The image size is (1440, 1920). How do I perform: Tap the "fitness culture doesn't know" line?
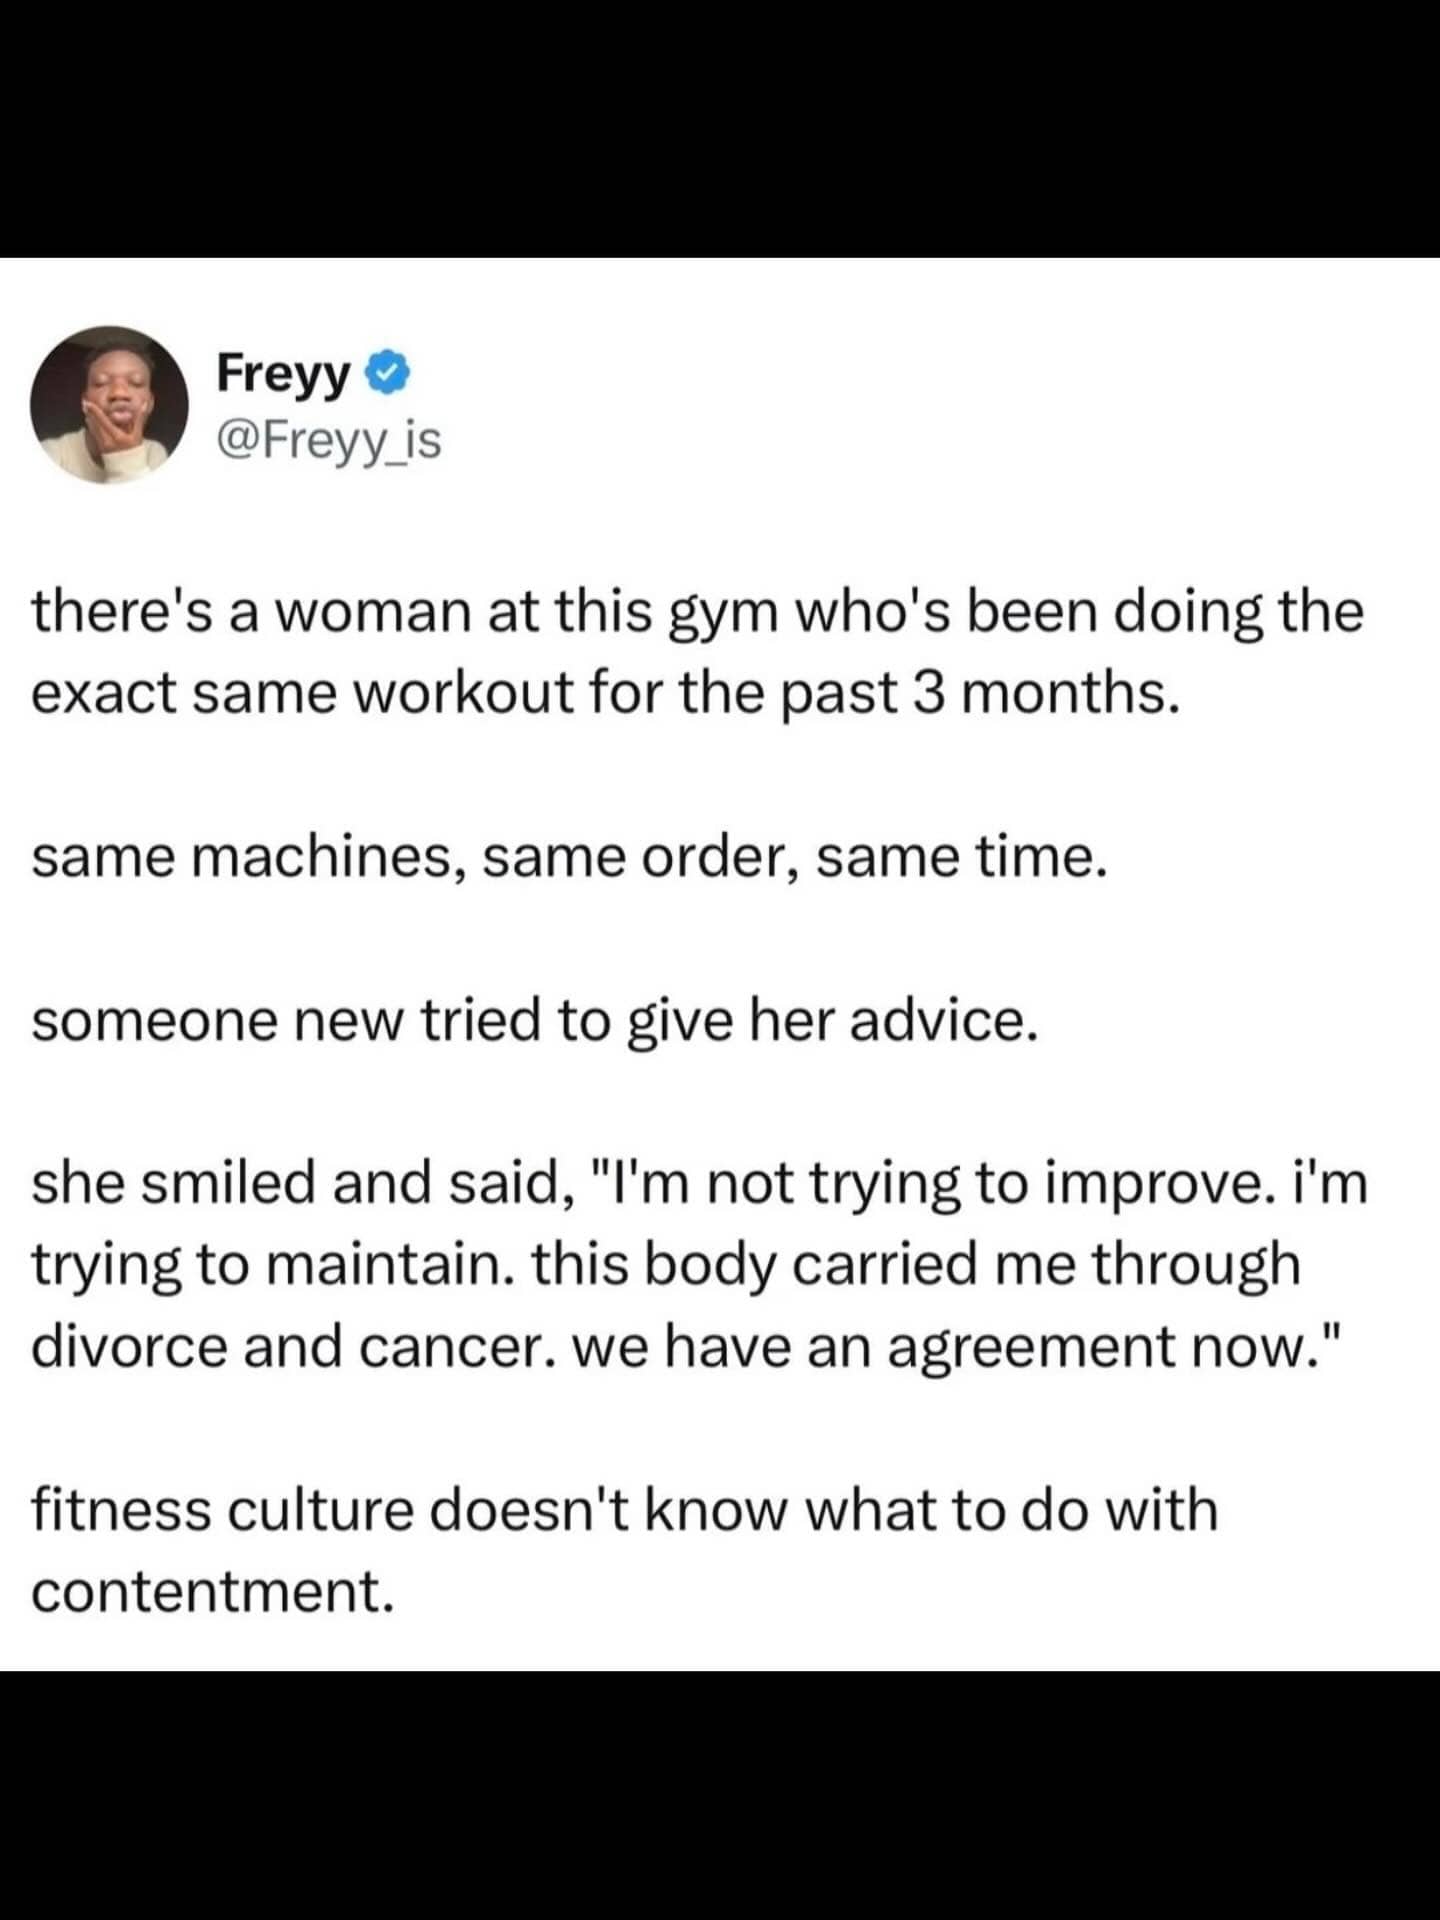pos(625,1510)
